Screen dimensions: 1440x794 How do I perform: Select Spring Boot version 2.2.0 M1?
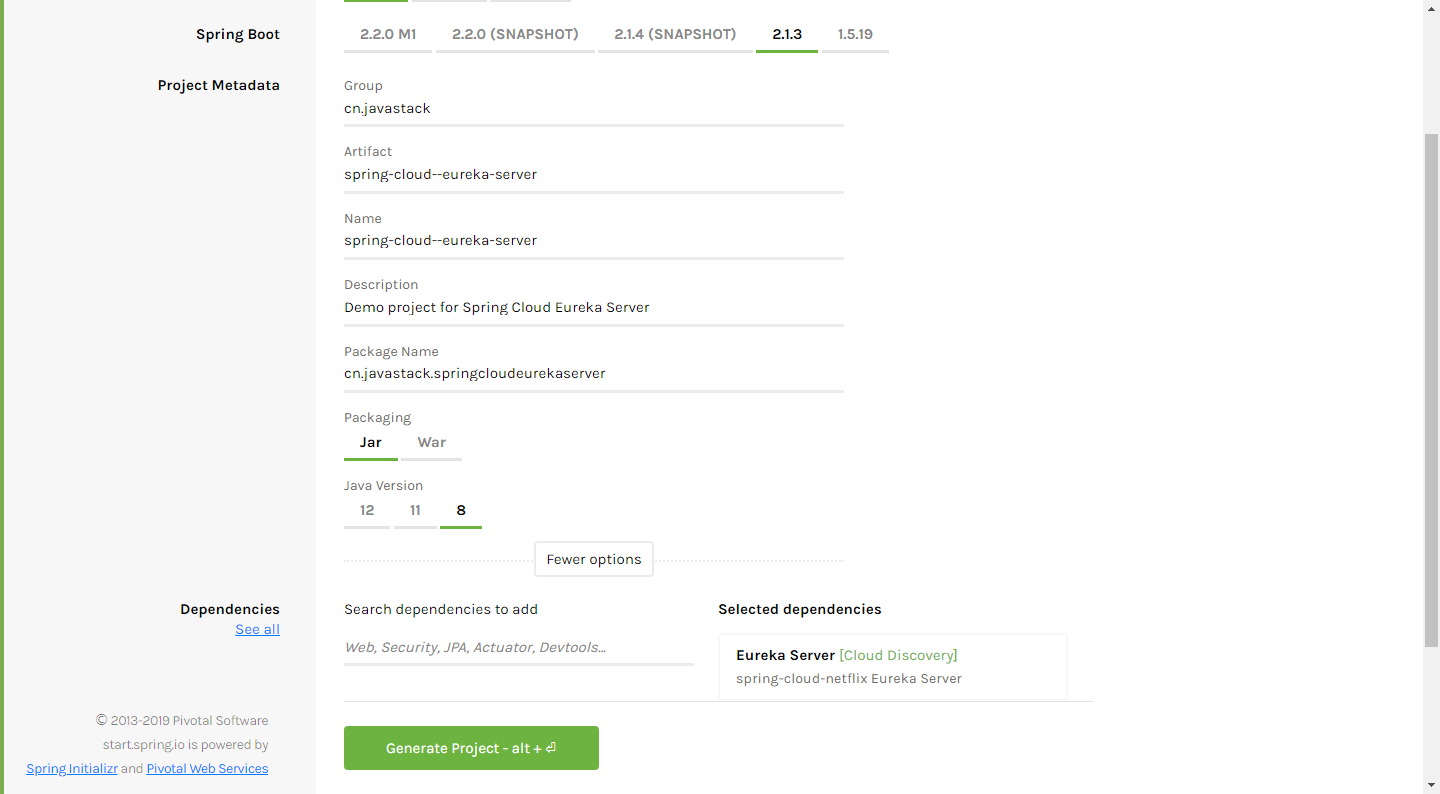pyautogui.click(x=387, y=34)
